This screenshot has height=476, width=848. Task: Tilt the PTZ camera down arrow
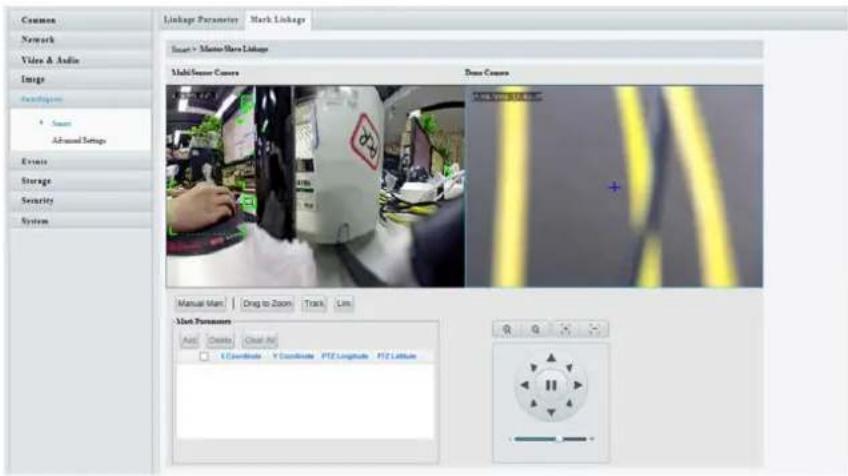click(551, 413)
